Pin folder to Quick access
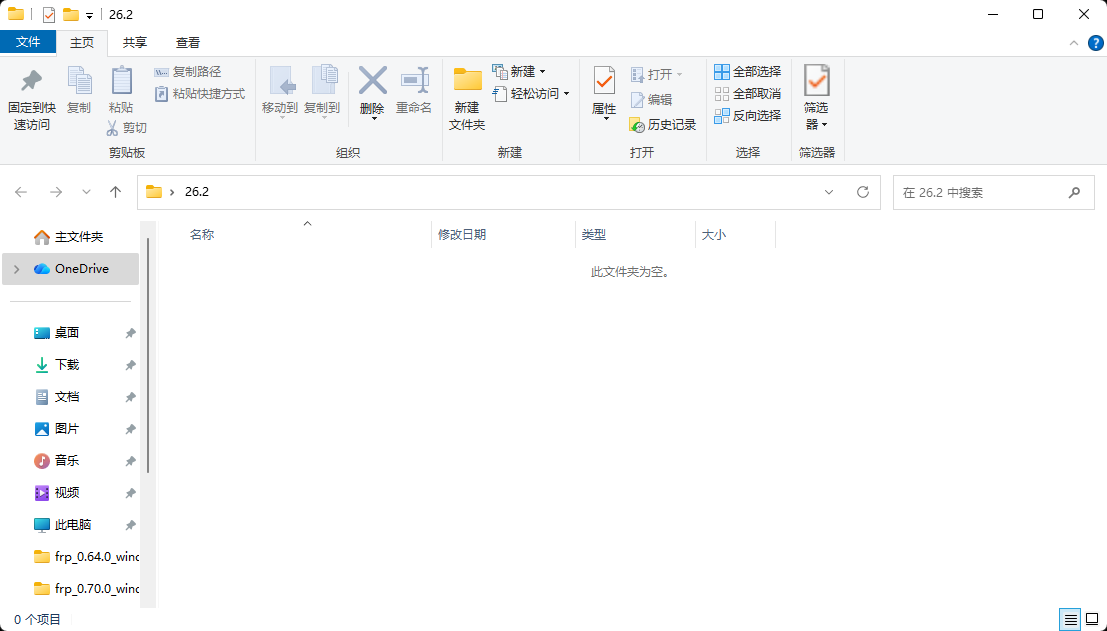The image size is (1107, 631). (32, 100)
